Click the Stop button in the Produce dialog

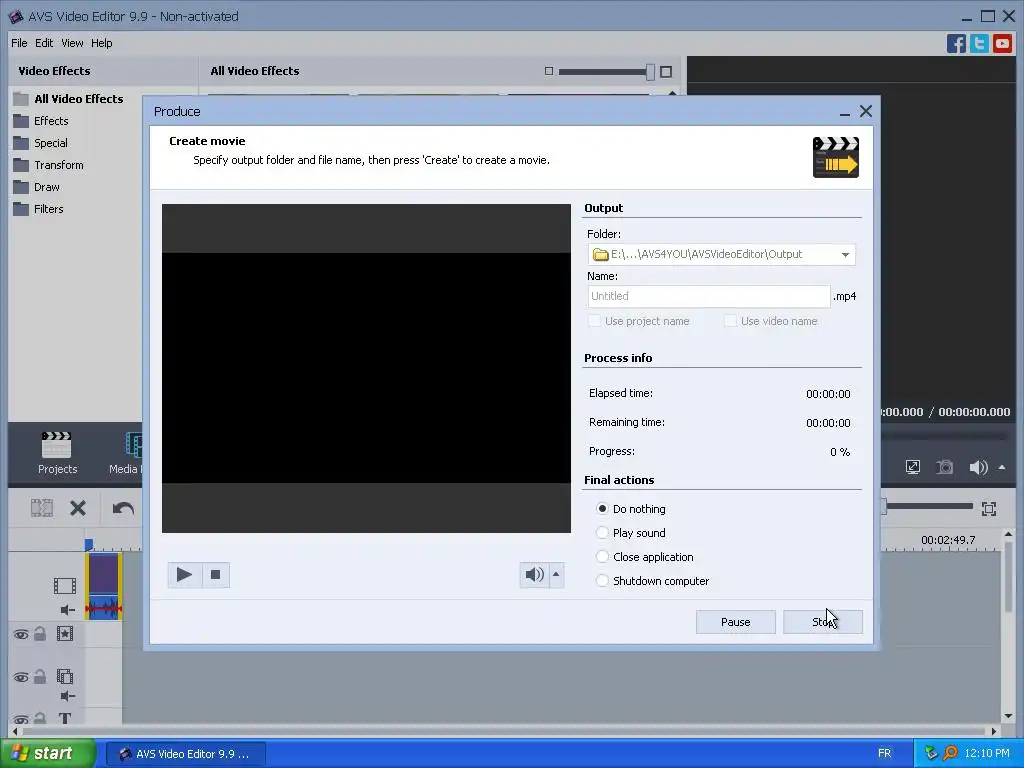(x=823, y=622)
